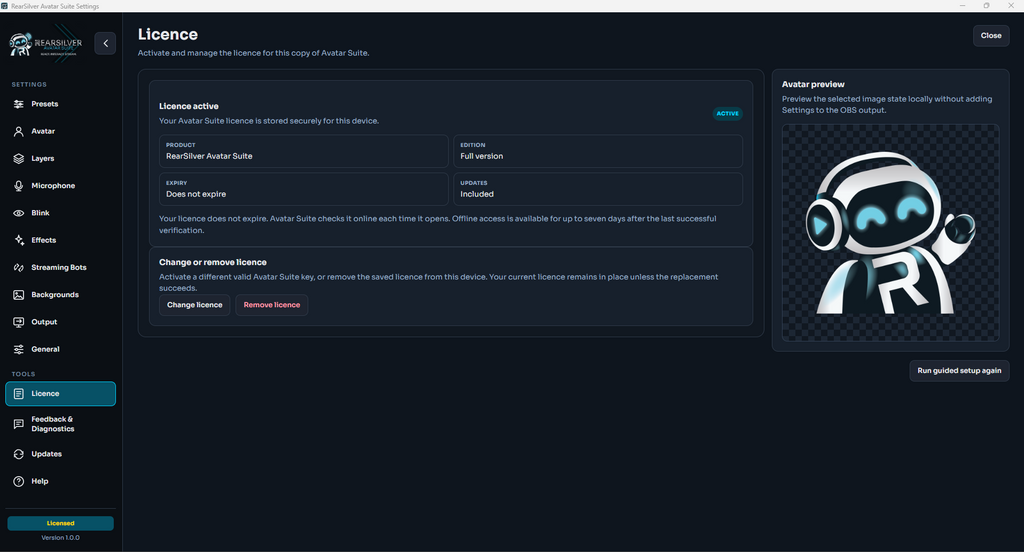
Task: Click the Product field RearSilver Avatar Suite
Action: (x=304, y=151)
